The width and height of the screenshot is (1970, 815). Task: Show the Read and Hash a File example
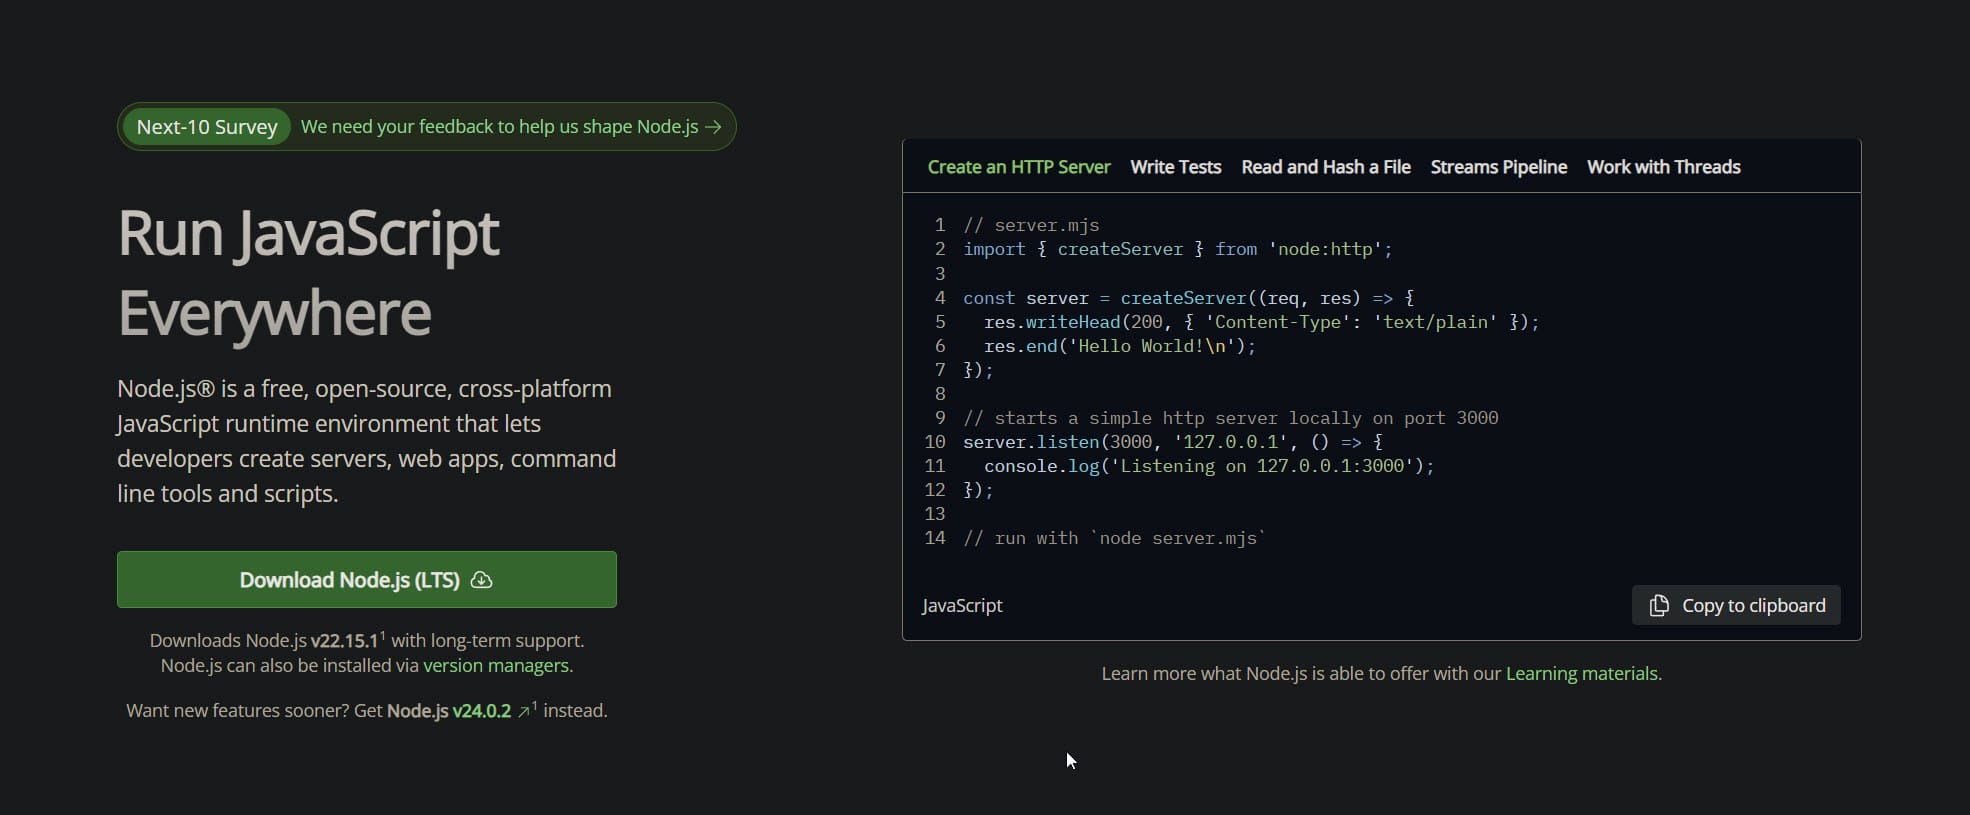1325,167
